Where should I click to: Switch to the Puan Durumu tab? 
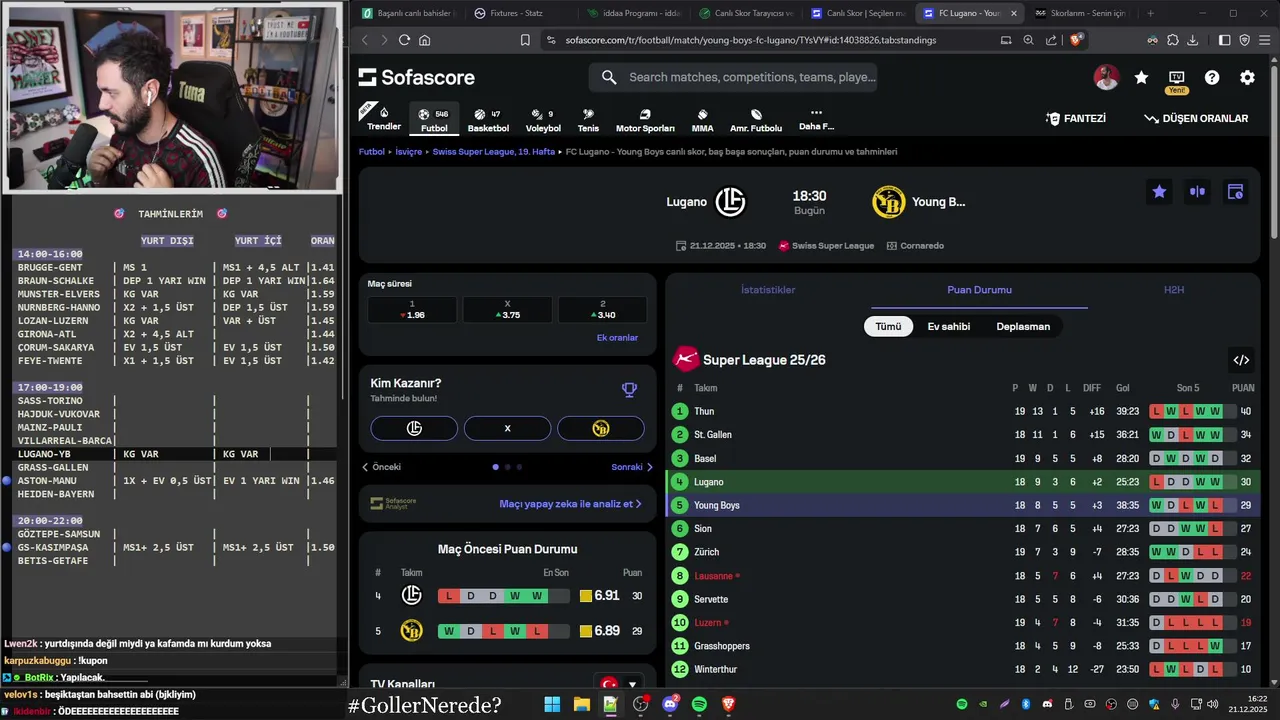point(979,290)
